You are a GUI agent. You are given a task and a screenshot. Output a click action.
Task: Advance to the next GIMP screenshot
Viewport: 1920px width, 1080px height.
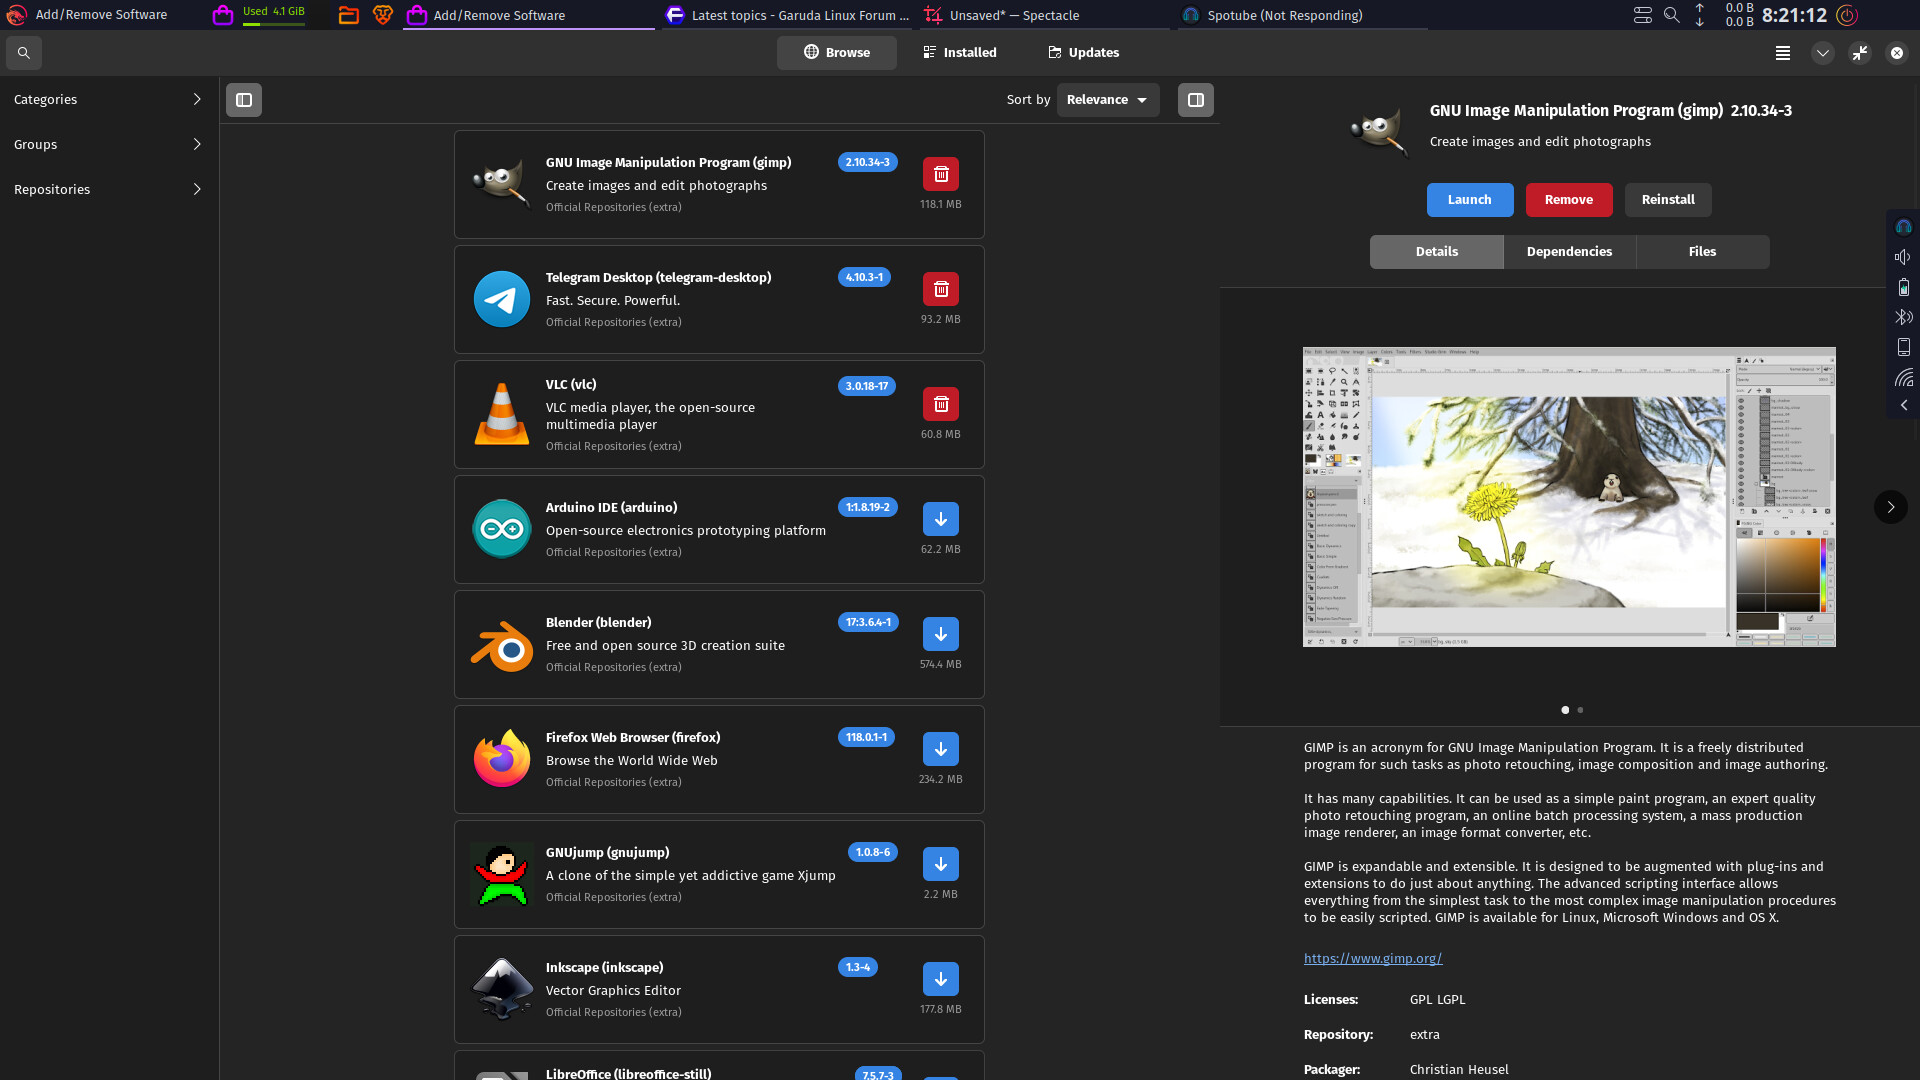[1890, 507]
